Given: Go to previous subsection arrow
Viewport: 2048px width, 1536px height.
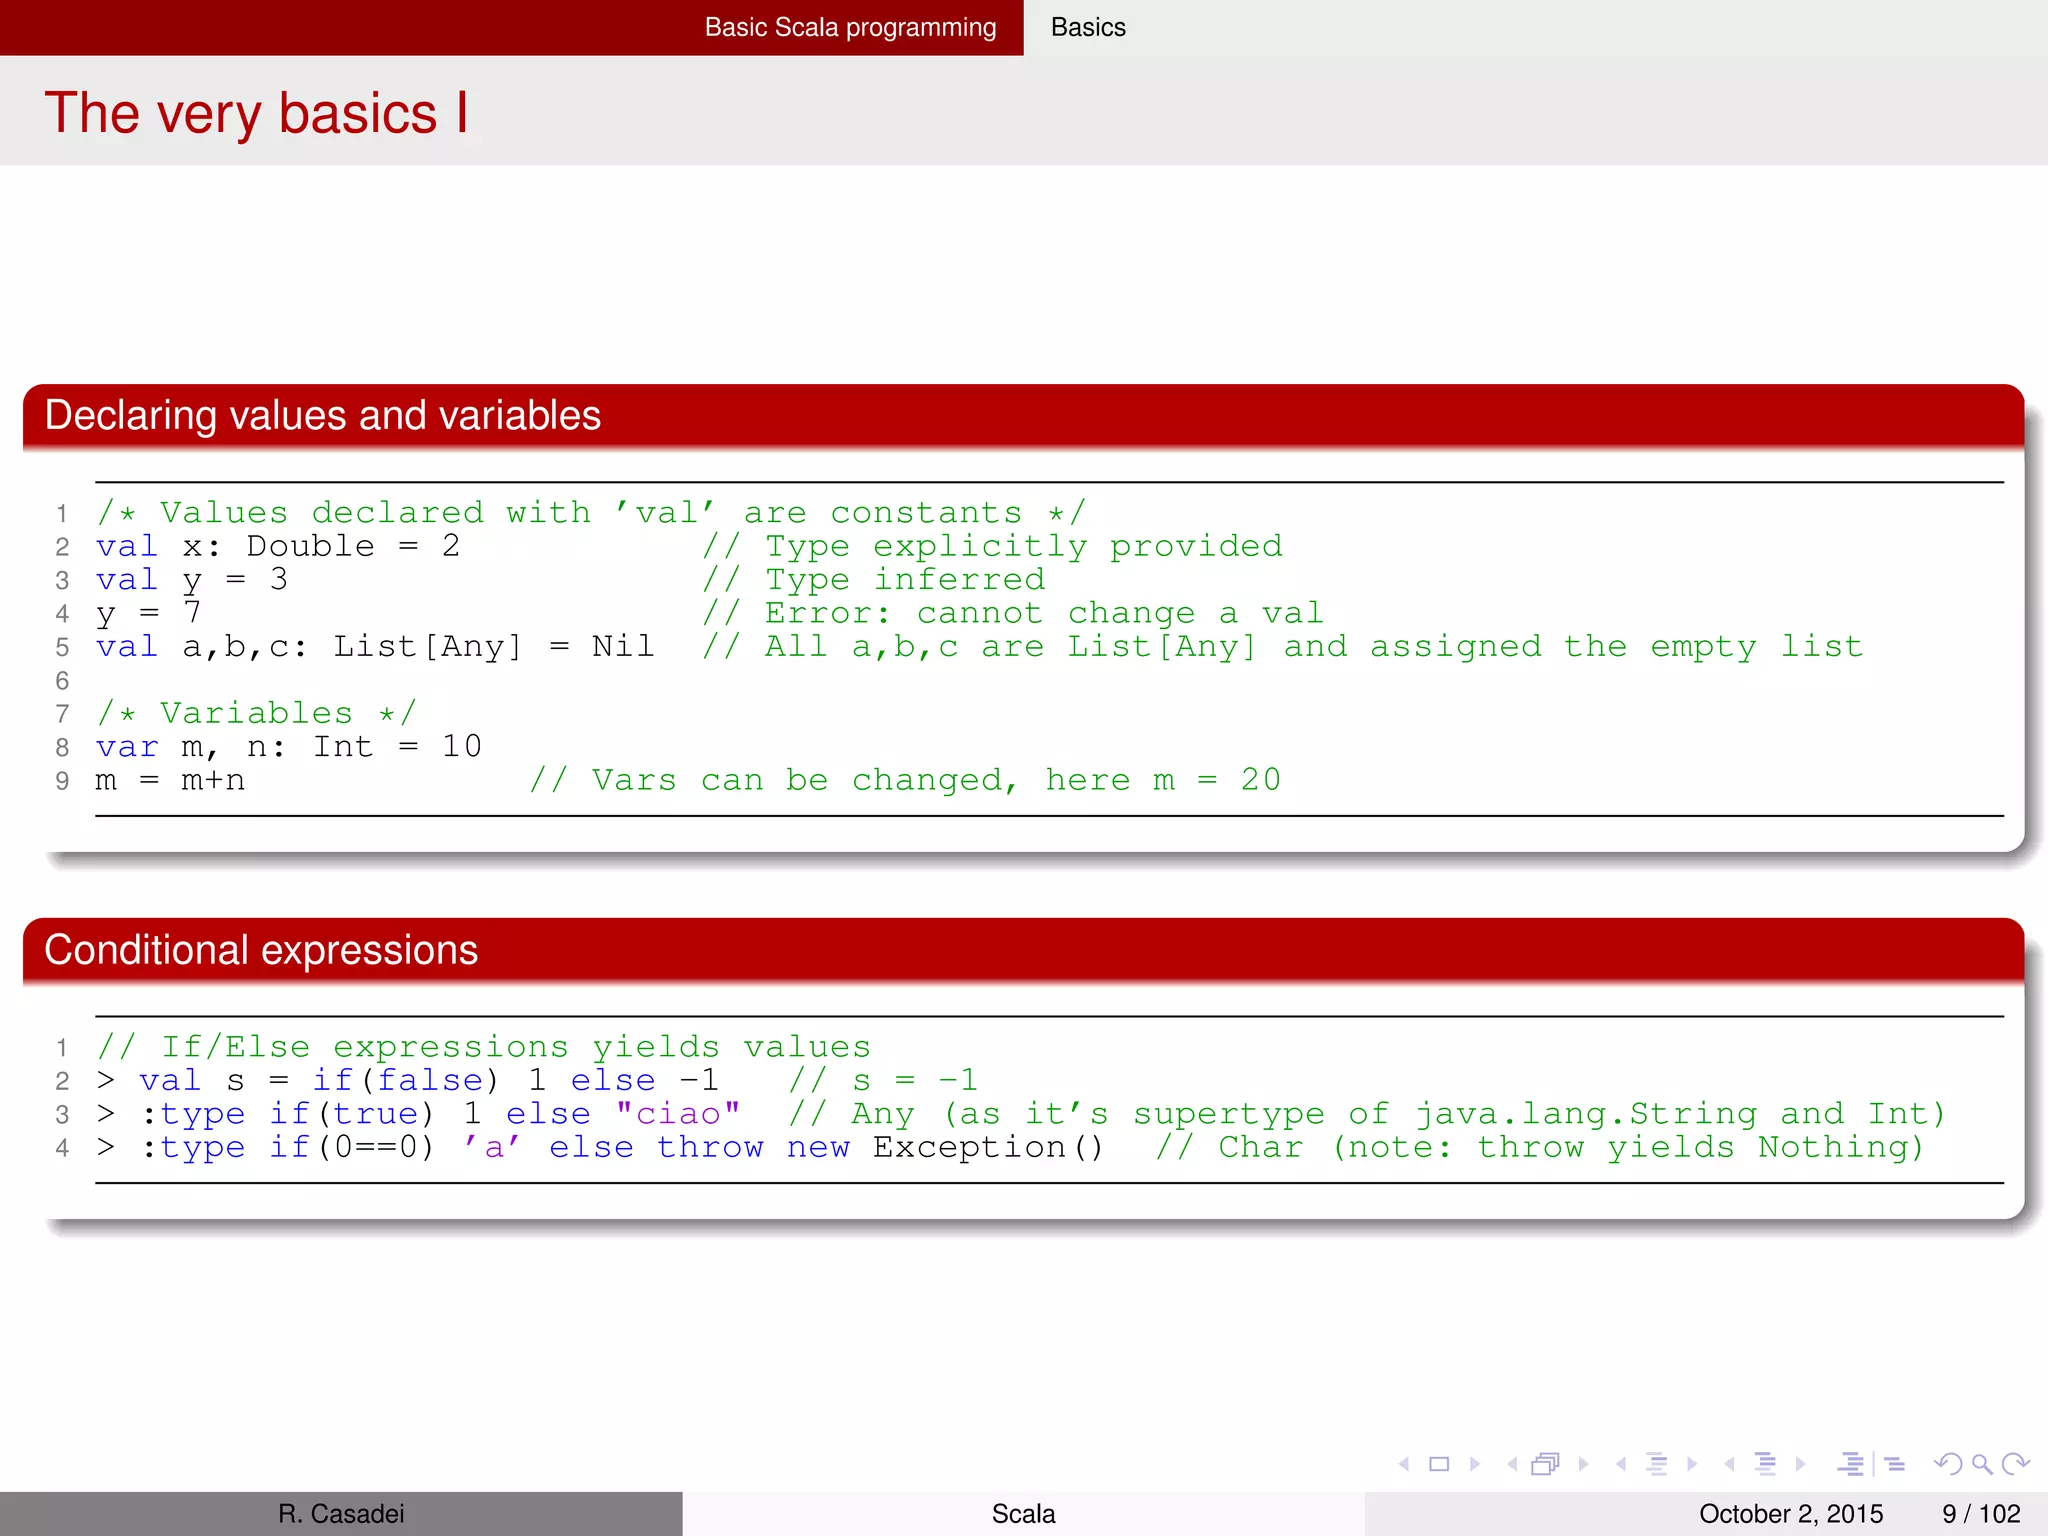Looking at the screenshot, I should click(1620, 1464).
